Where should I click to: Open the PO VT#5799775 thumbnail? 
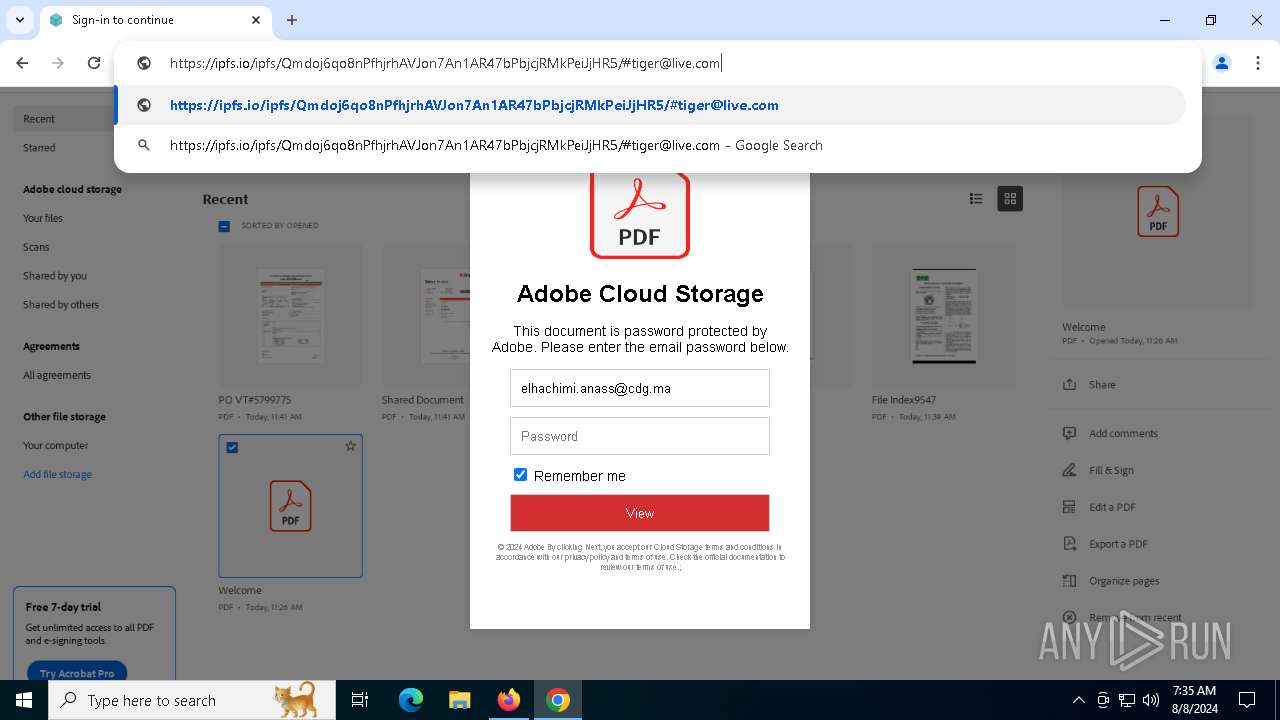(290, 315)
